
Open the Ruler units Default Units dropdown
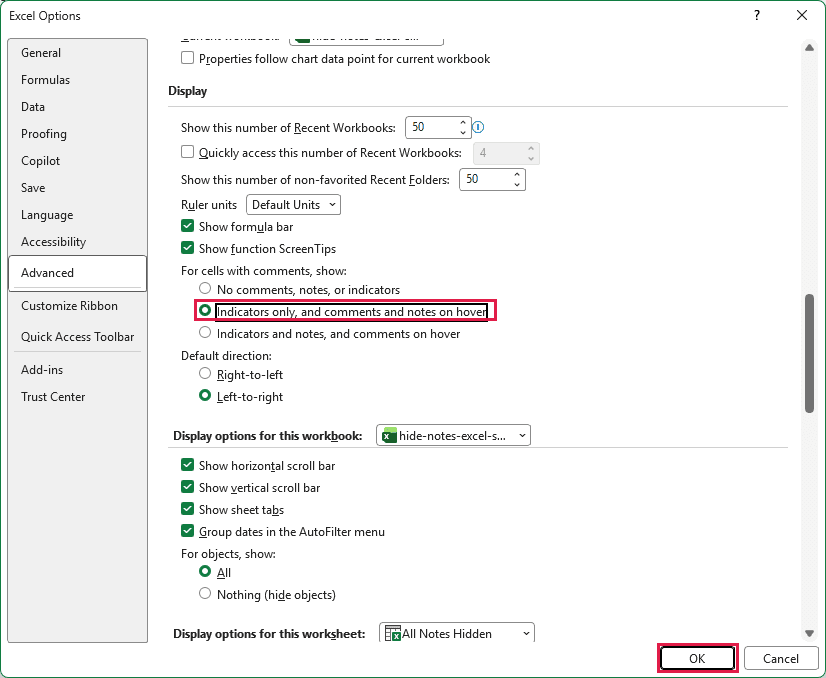tap(293, 204)
